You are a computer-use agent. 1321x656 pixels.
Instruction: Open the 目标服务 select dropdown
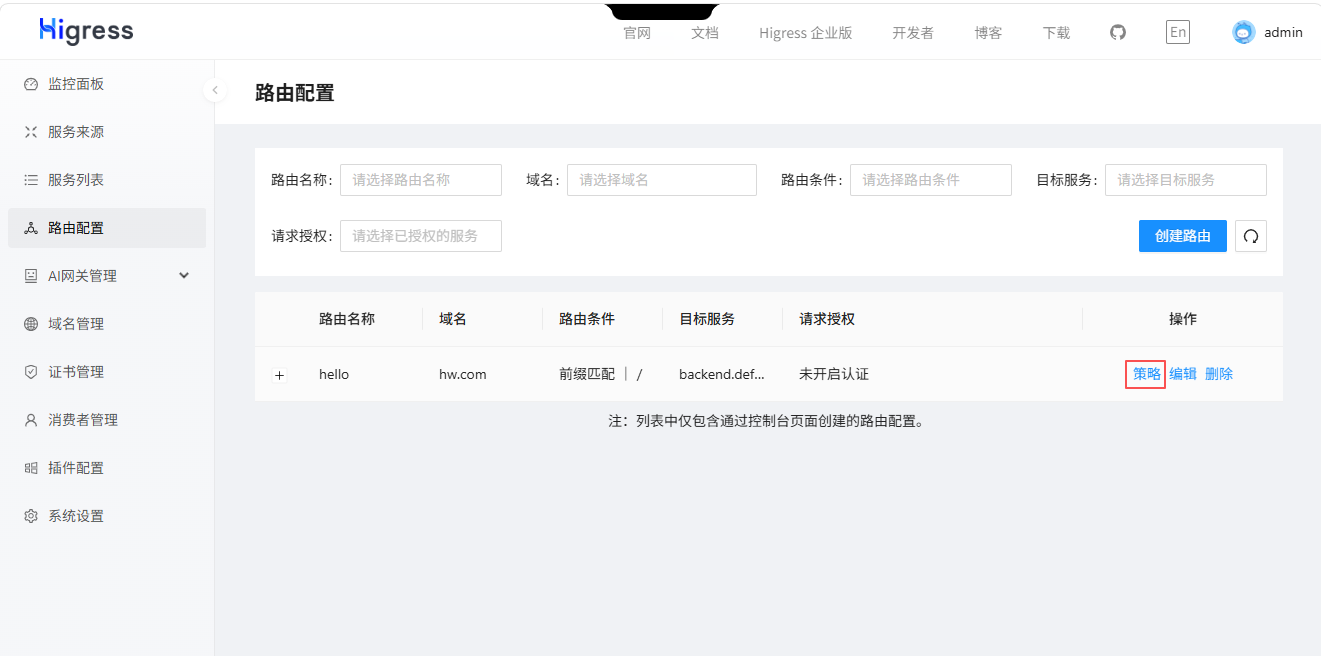tap(1186, 180)
